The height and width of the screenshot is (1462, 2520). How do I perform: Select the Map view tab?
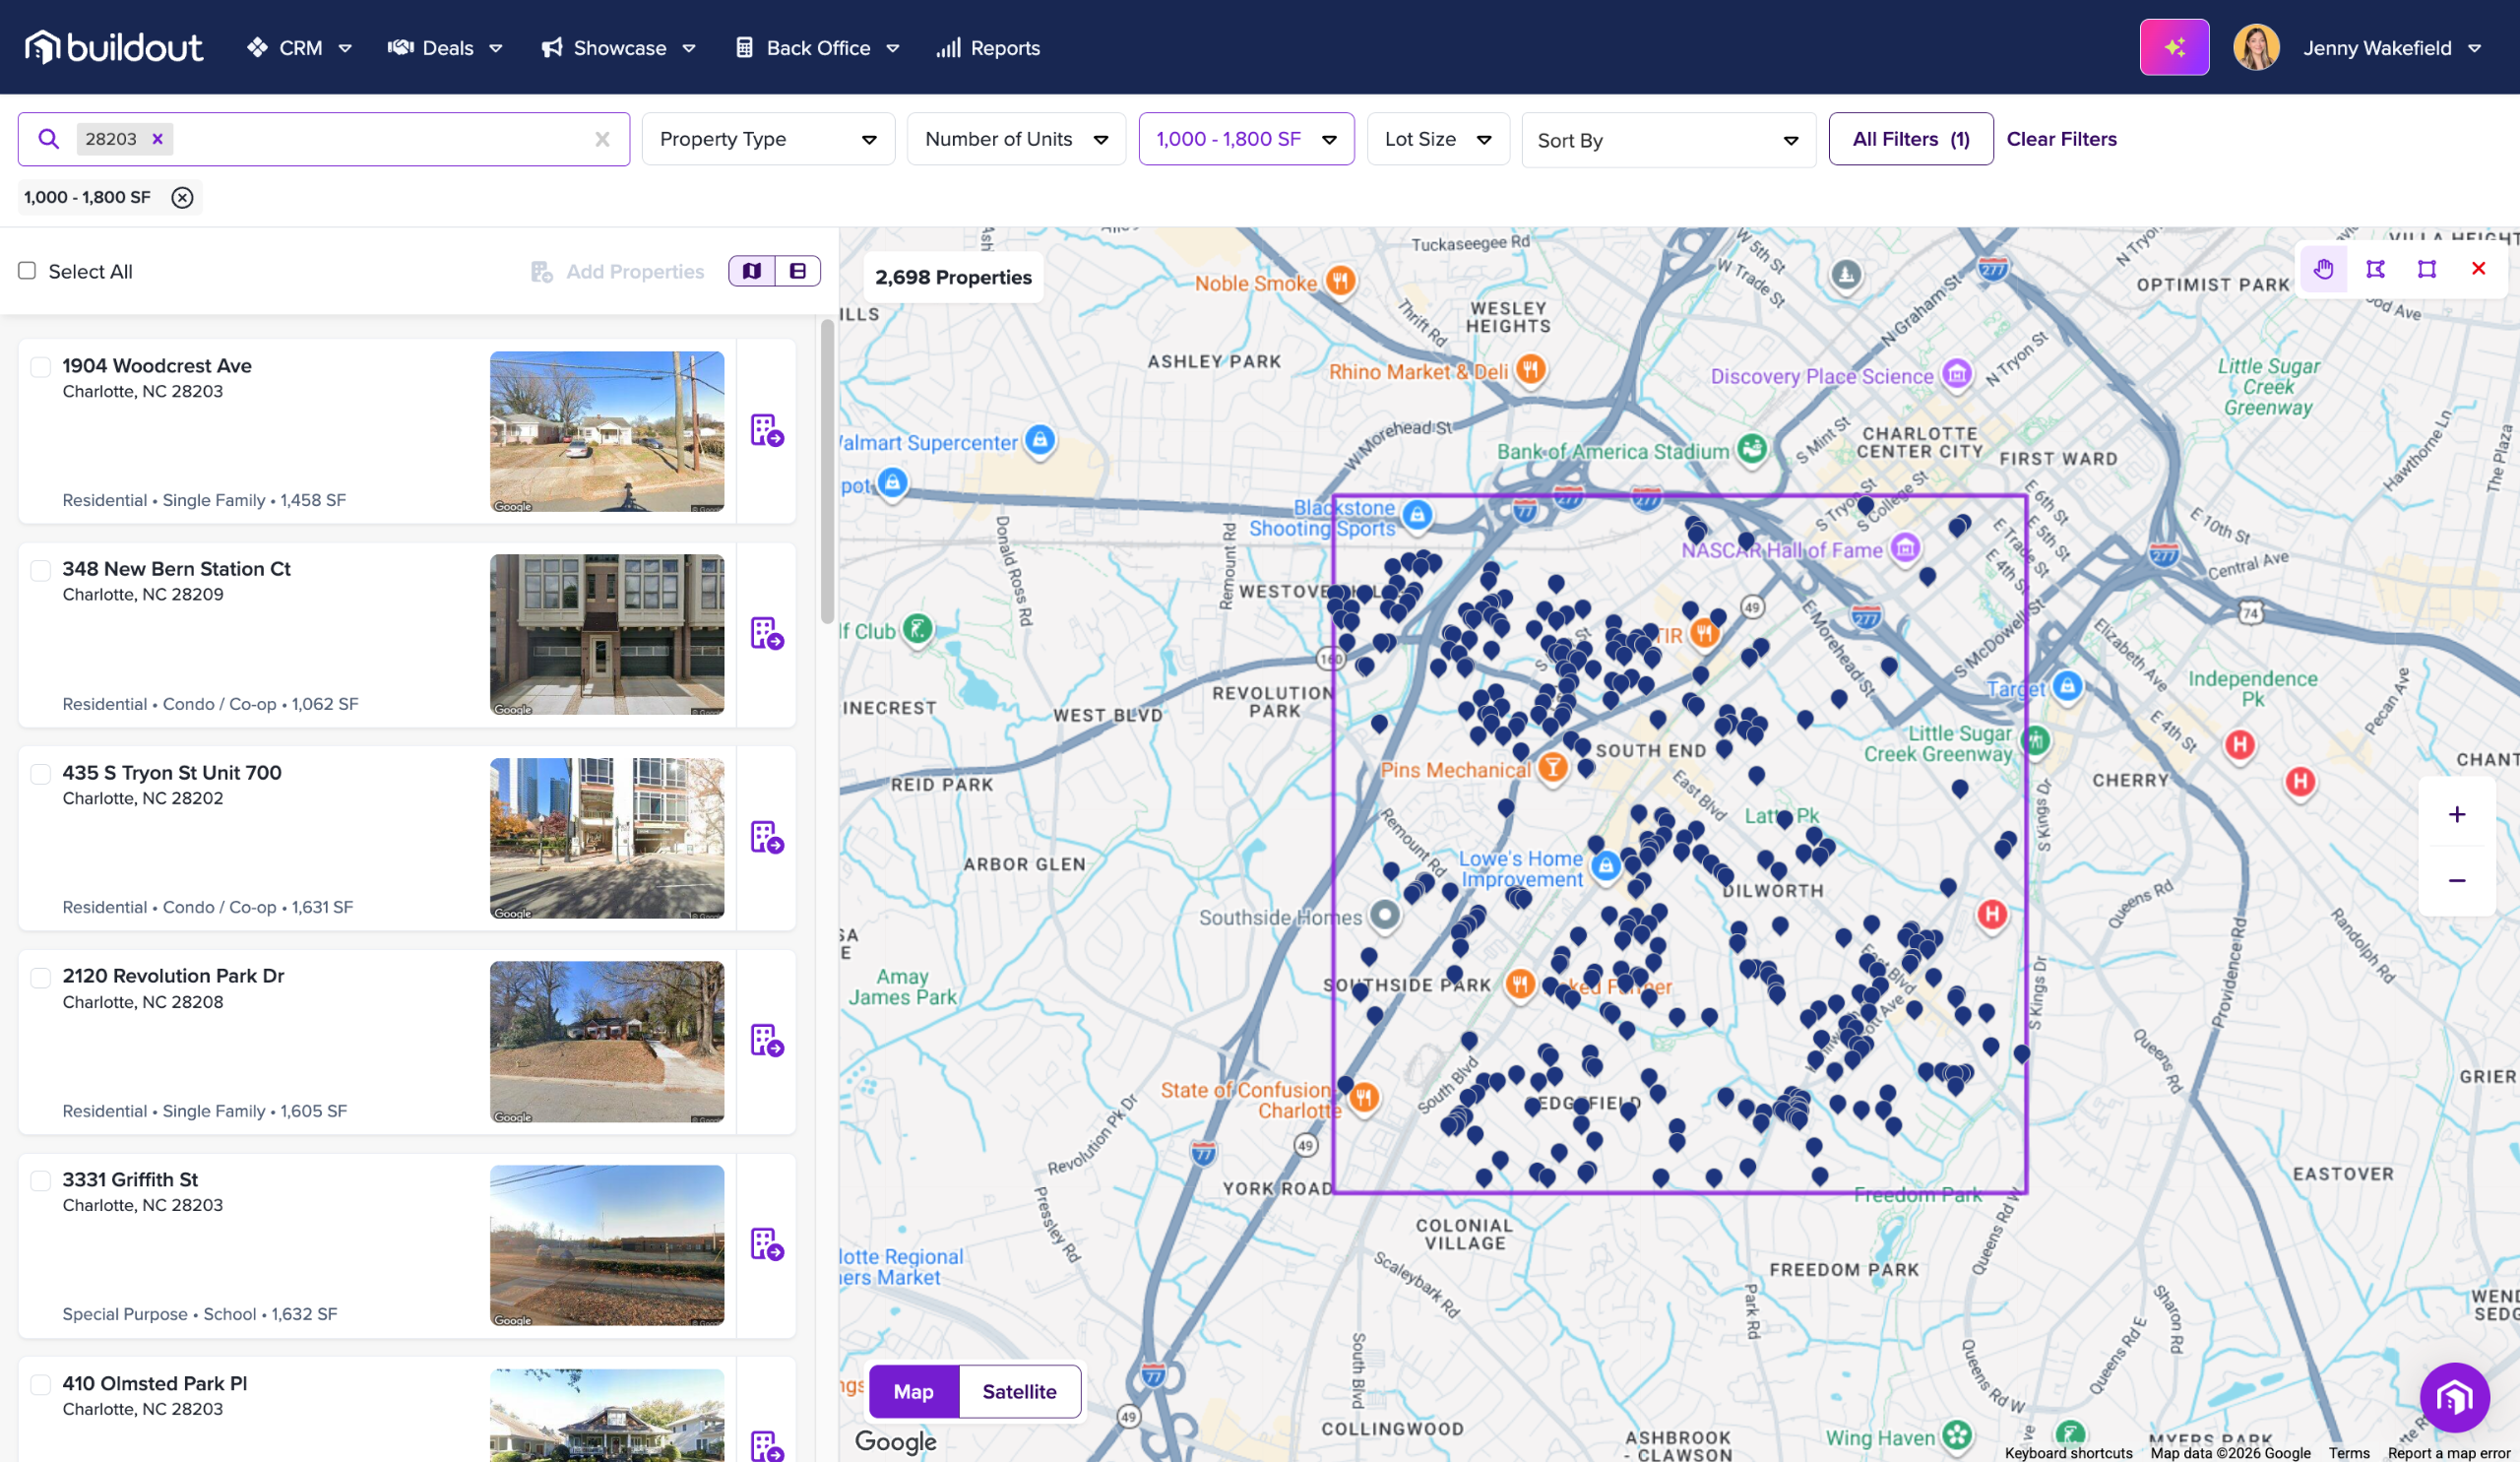point(914,1391)
